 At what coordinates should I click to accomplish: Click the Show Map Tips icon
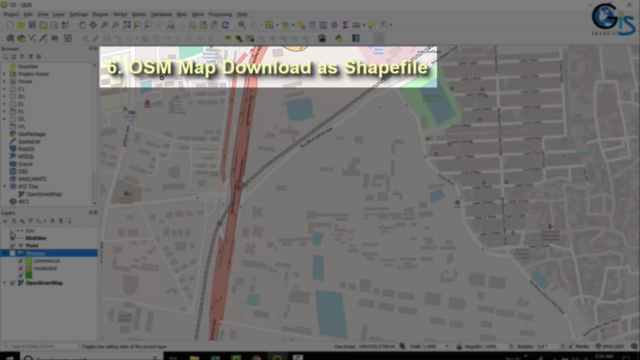(x=372, y=25)
